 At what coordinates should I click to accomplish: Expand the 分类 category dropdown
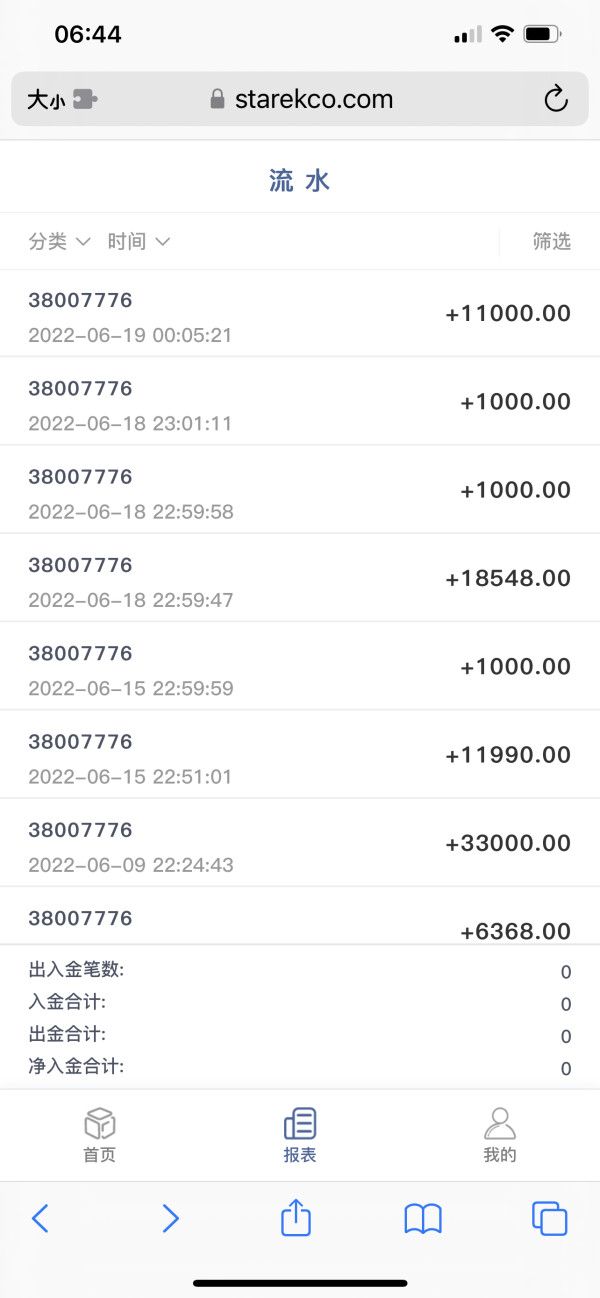59,241
